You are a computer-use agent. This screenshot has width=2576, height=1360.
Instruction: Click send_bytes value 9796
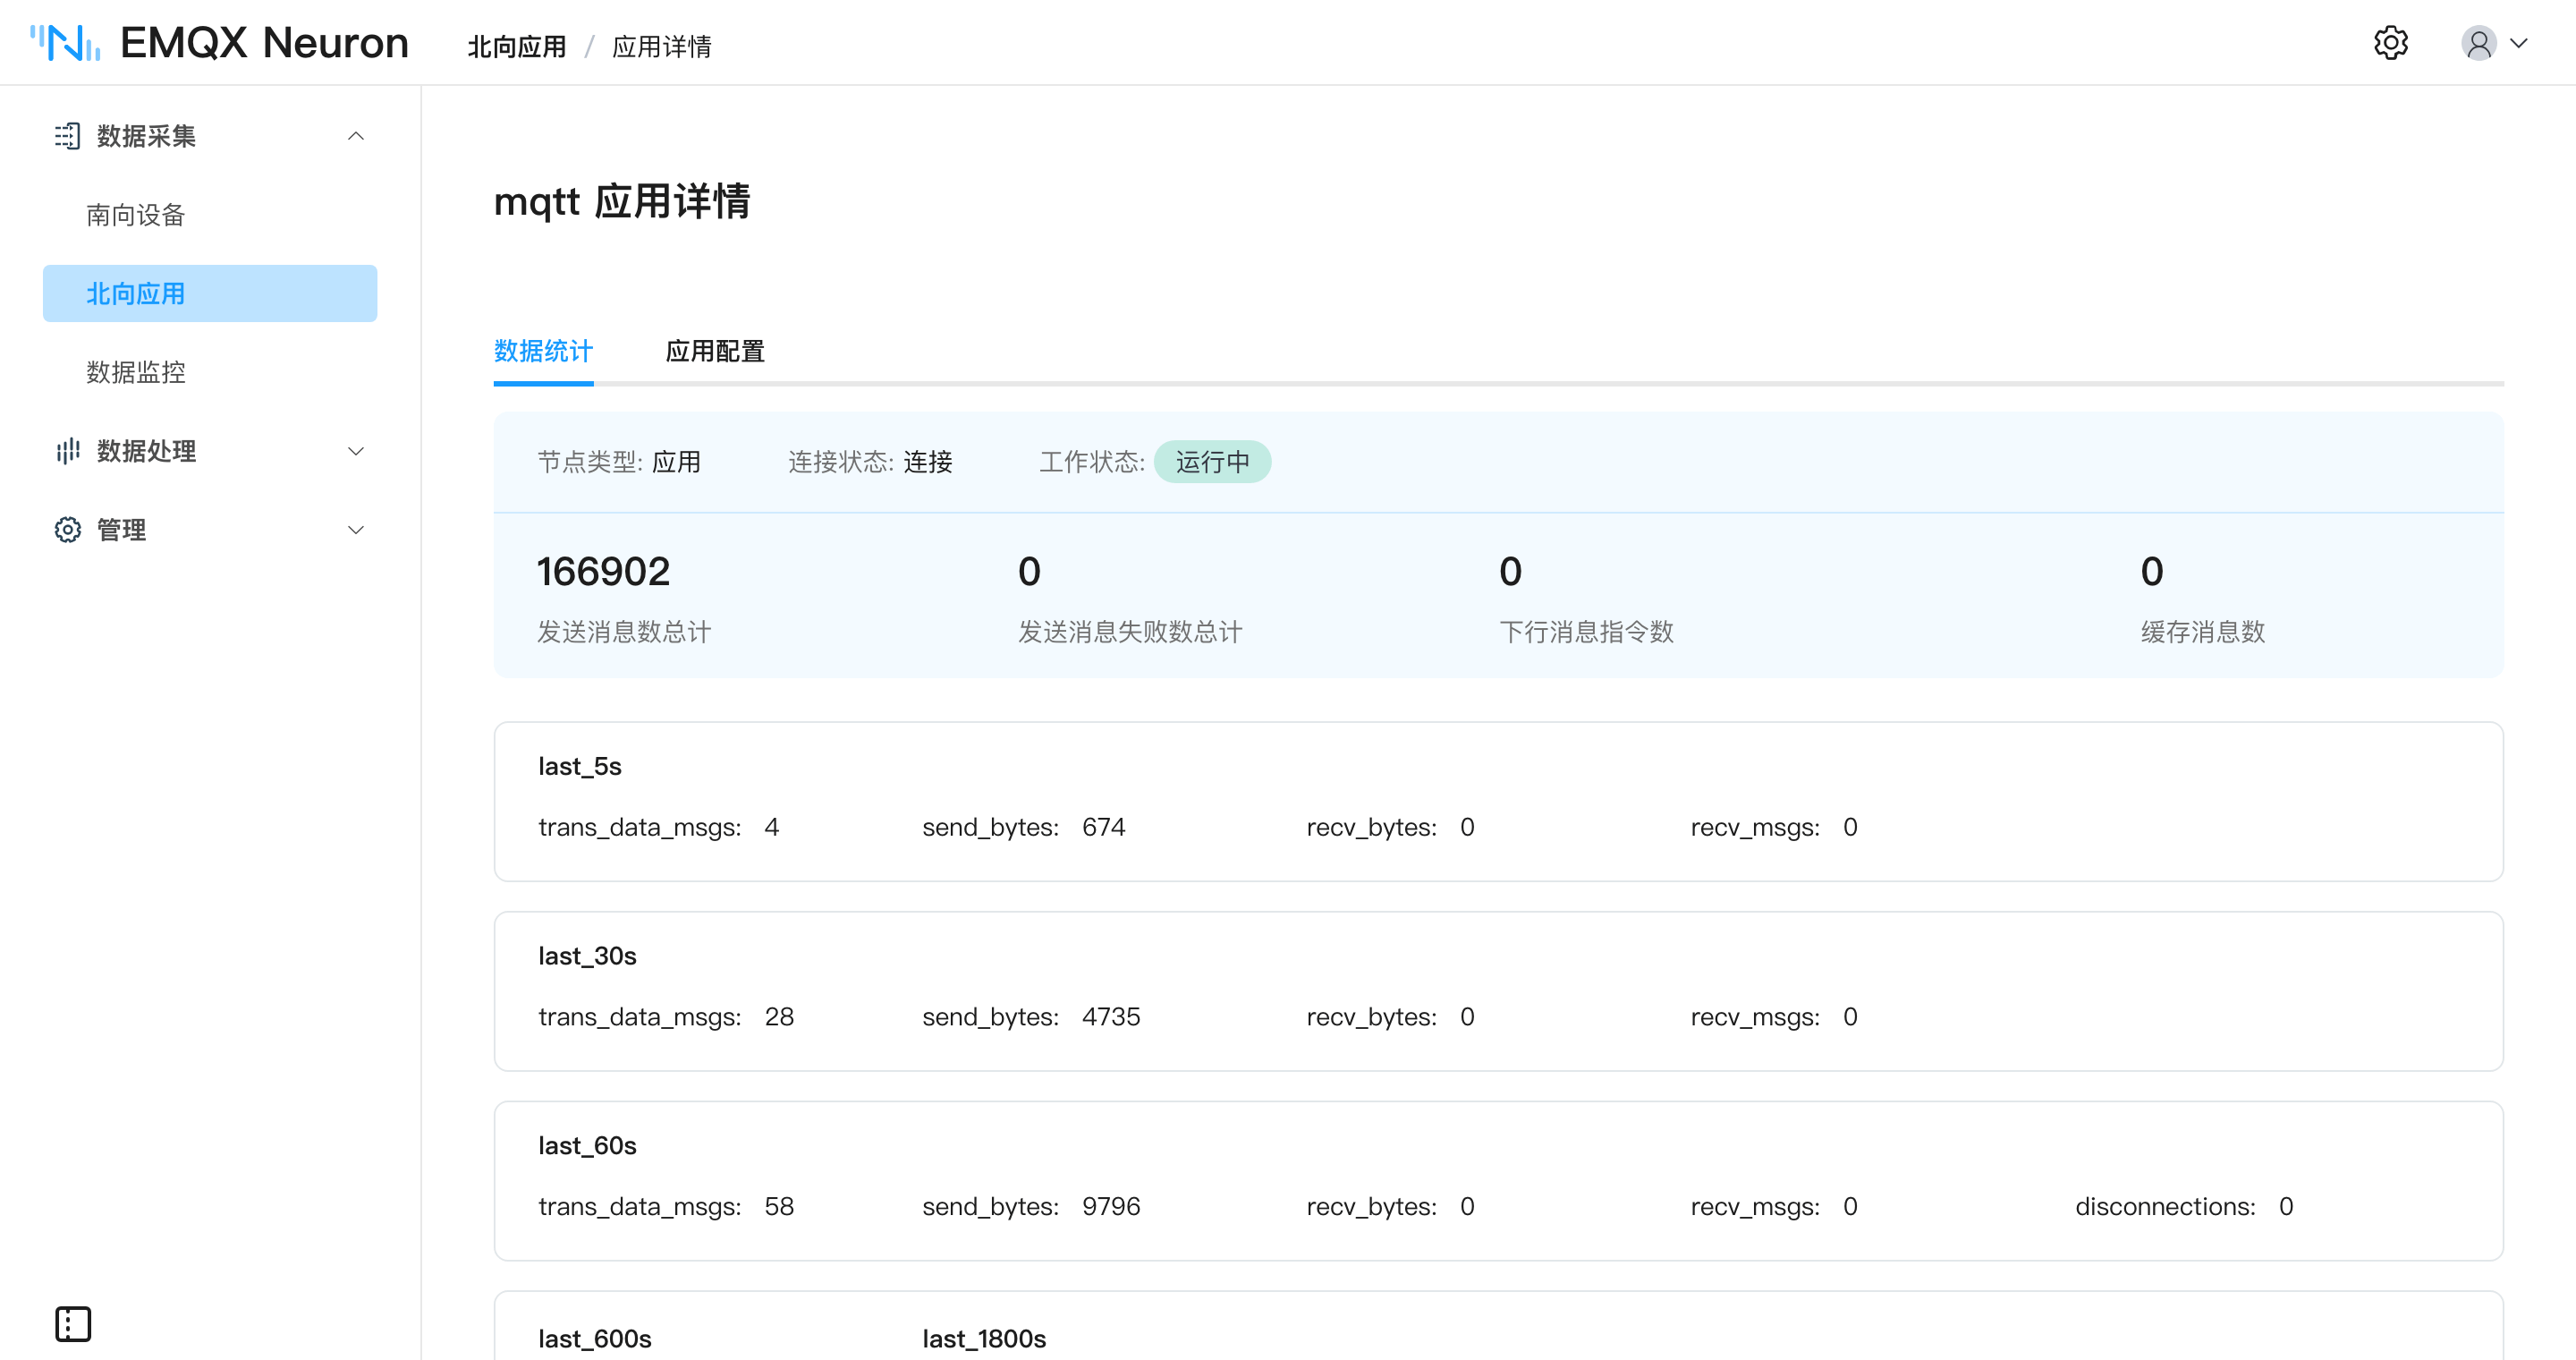tap(1111, 1206)
